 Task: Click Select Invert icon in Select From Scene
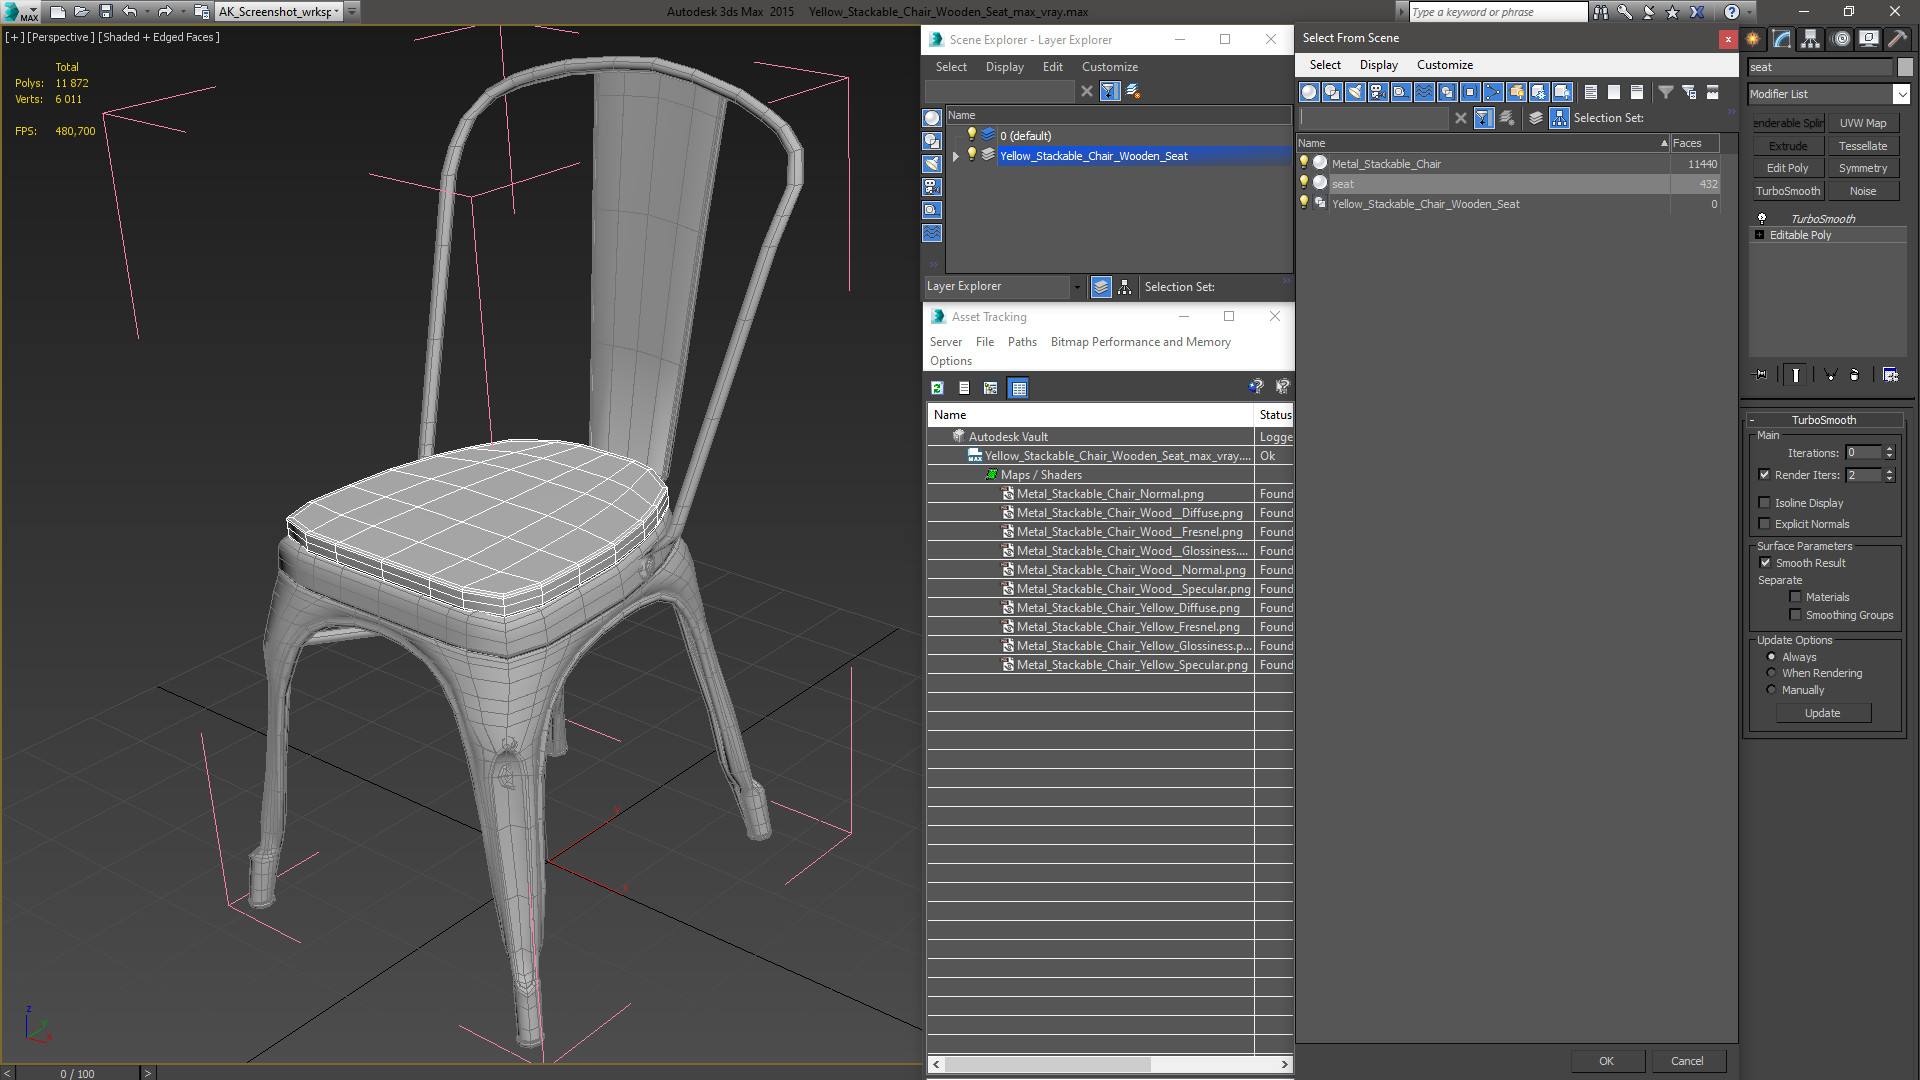[1637, 92]
